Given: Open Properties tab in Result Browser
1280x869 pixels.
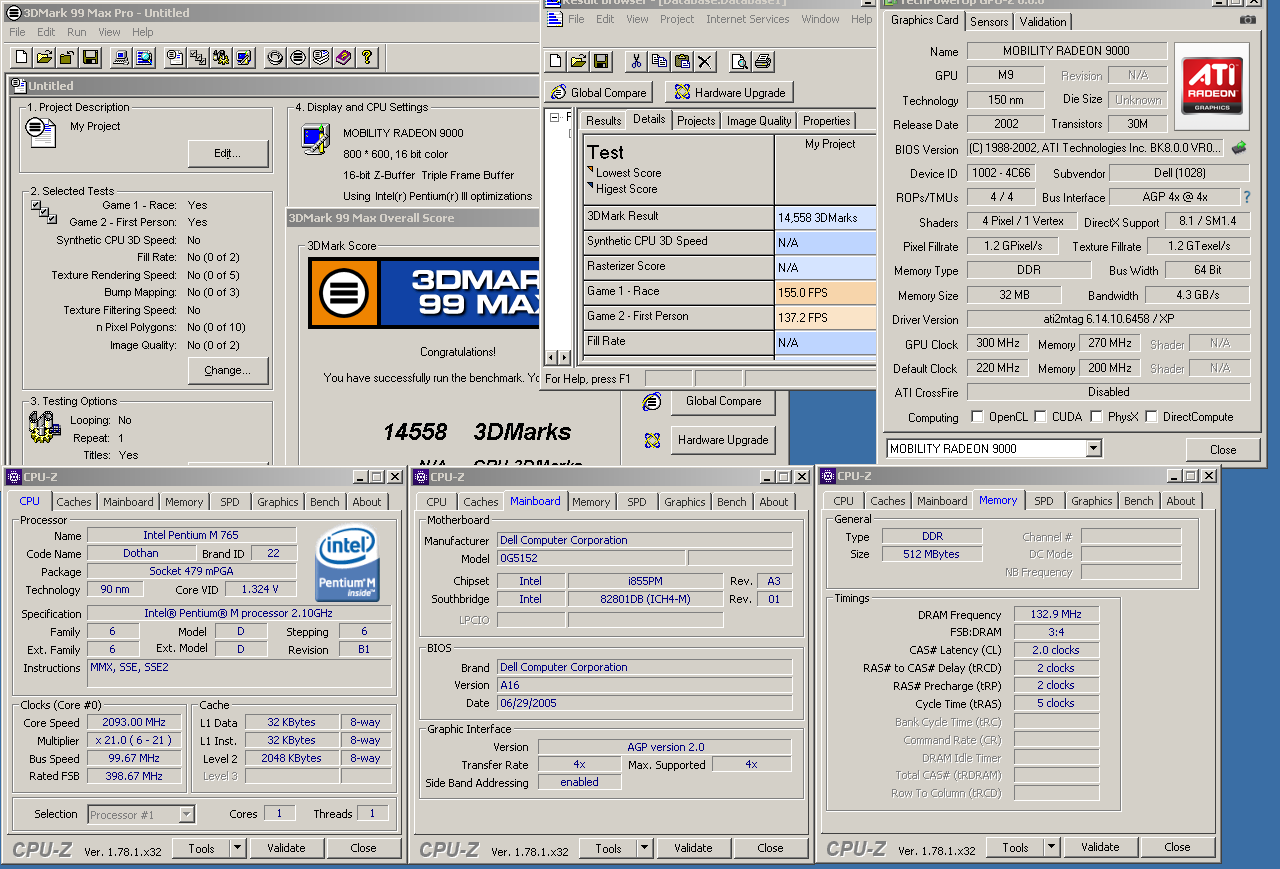Looking at the screenshot, I should coord(827,120).
